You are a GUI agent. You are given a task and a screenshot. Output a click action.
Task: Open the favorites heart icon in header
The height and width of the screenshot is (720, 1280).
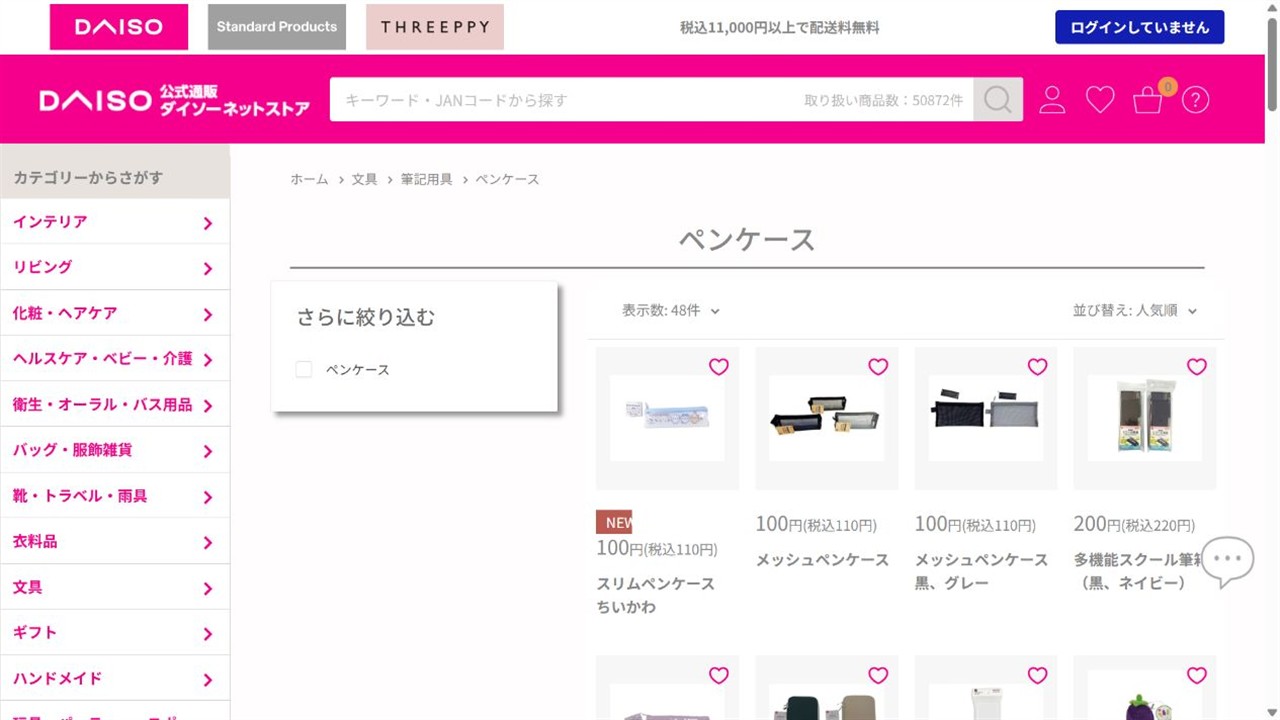1100,99
